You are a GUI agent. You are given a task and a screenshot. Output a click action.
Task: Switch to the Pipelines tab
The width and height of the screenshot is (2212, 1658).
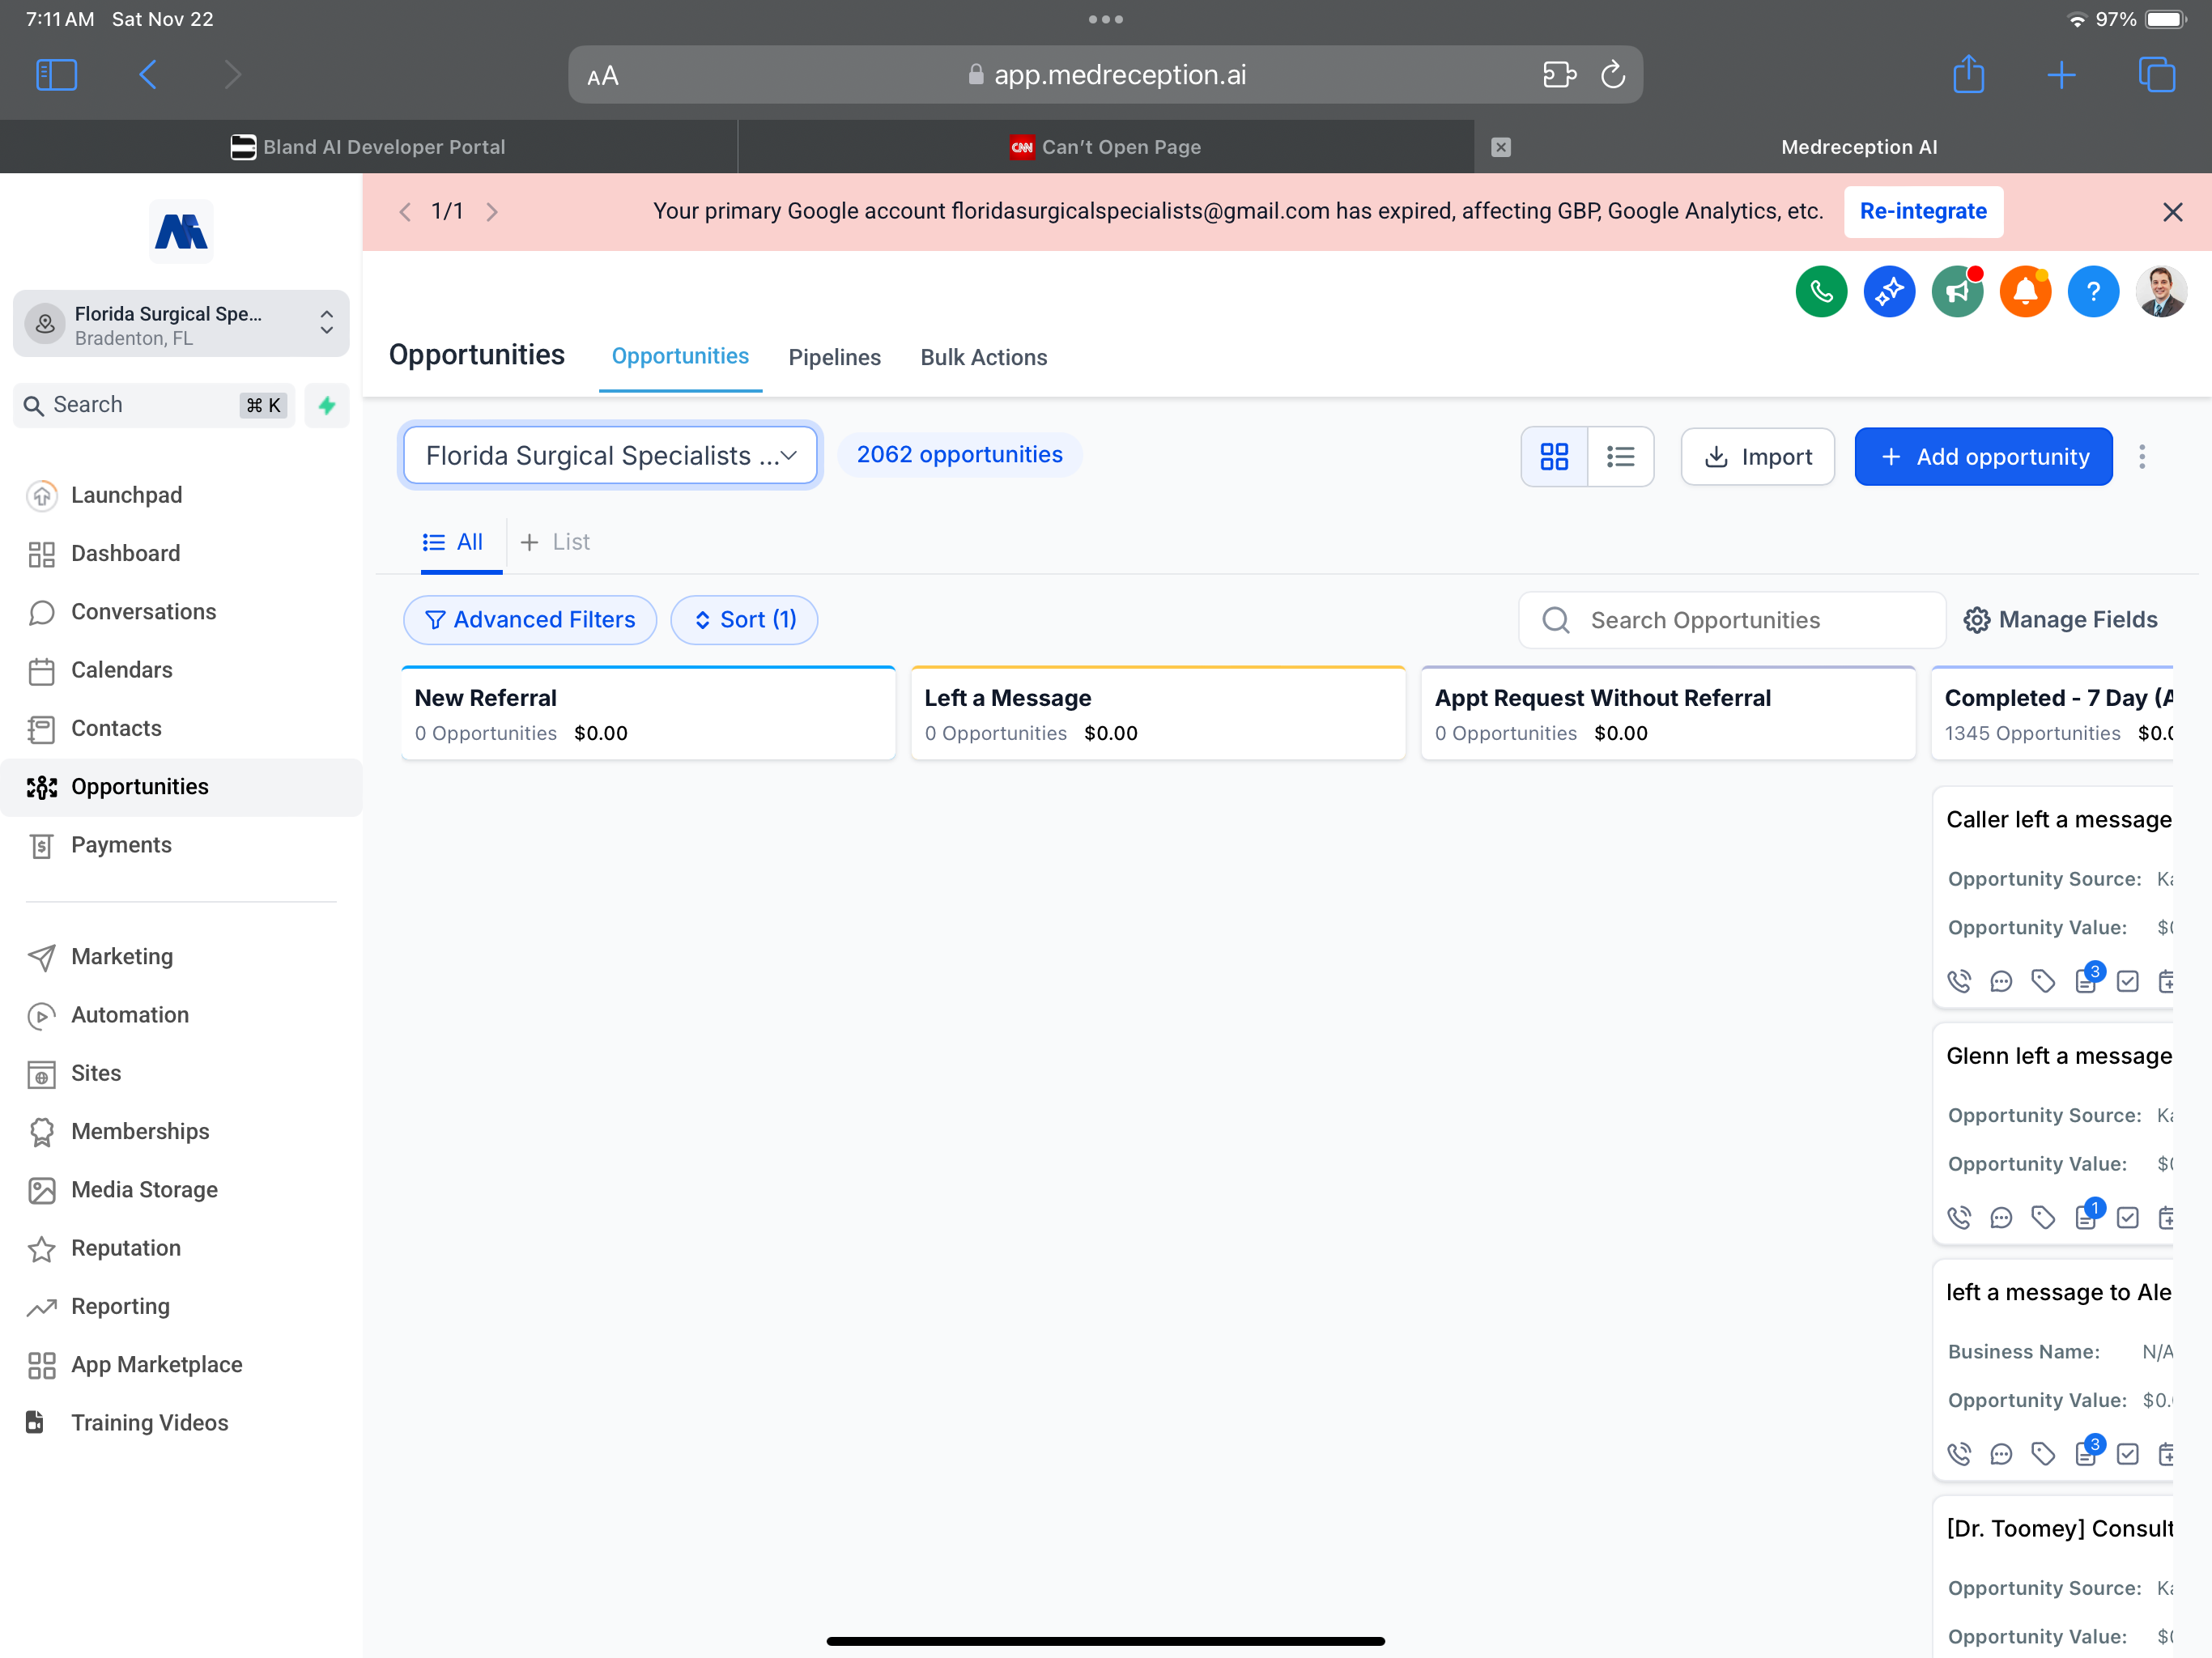coord(834,357)
